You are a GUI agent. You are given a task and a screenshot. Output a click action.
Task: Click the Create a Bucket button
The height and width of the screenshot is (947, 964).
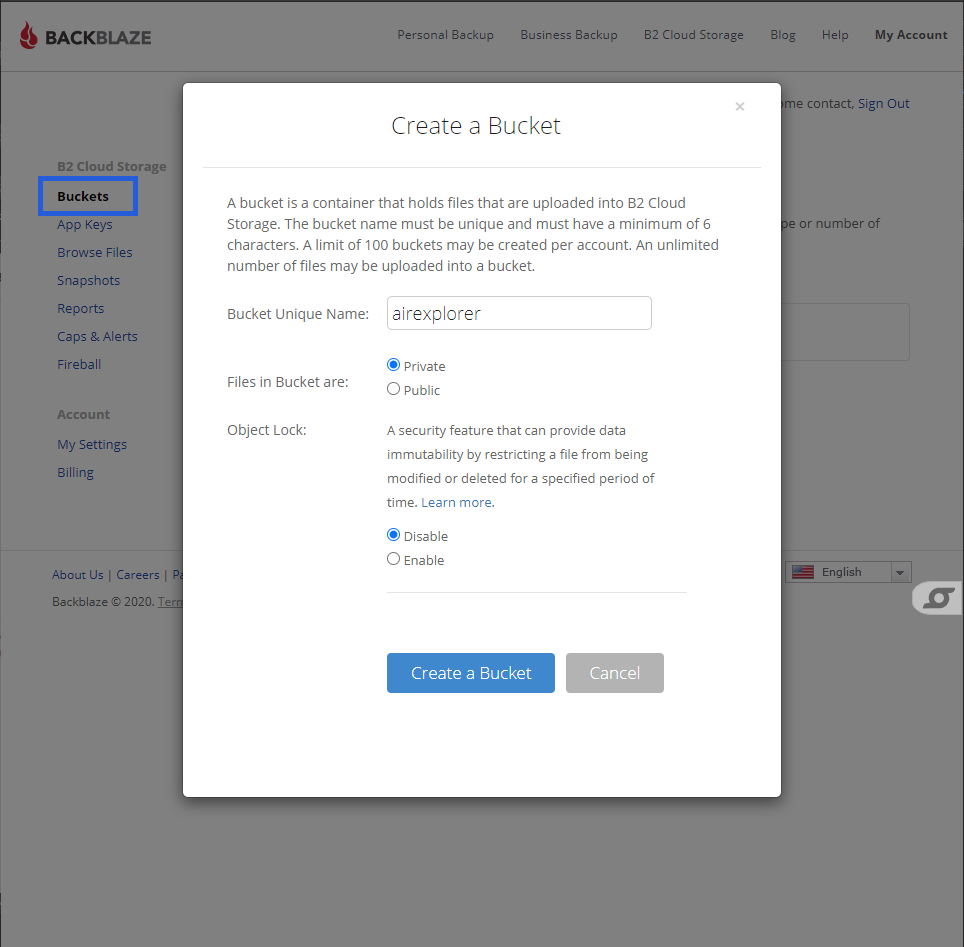pyautogui.click(x=471, y=673)
